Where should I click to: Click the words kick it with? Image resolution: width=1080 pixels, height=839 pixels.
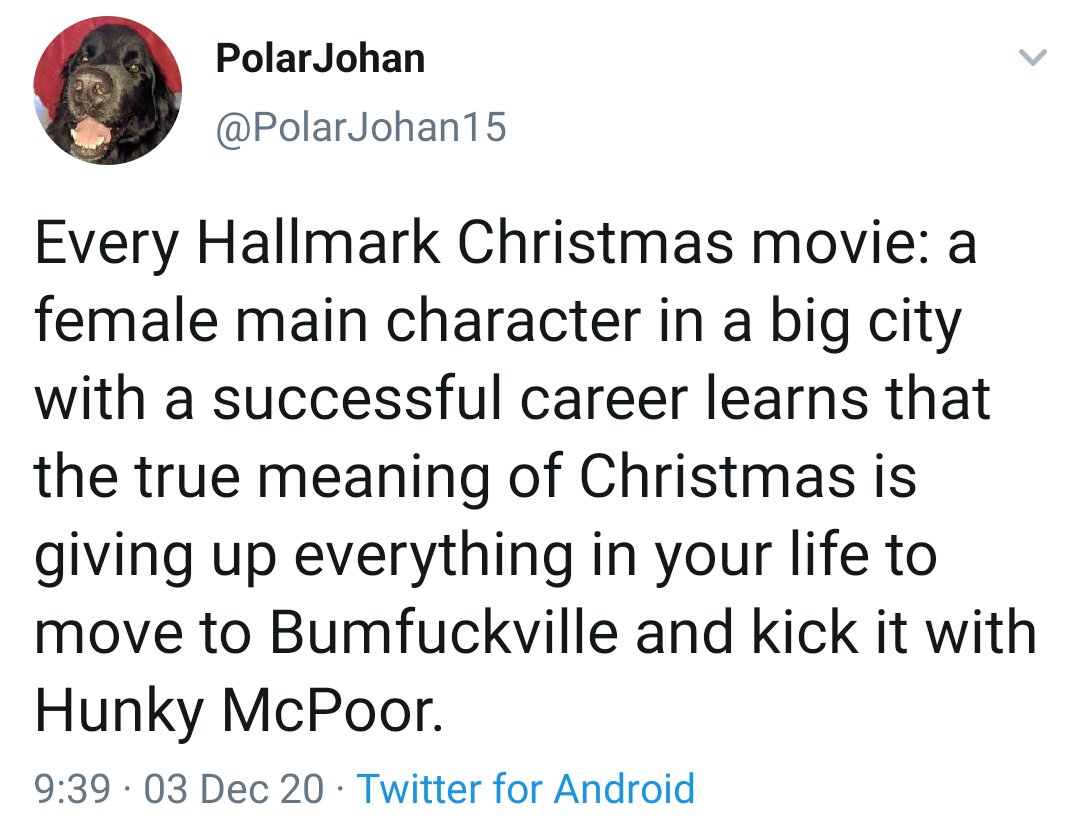click(x=894, y=632)
